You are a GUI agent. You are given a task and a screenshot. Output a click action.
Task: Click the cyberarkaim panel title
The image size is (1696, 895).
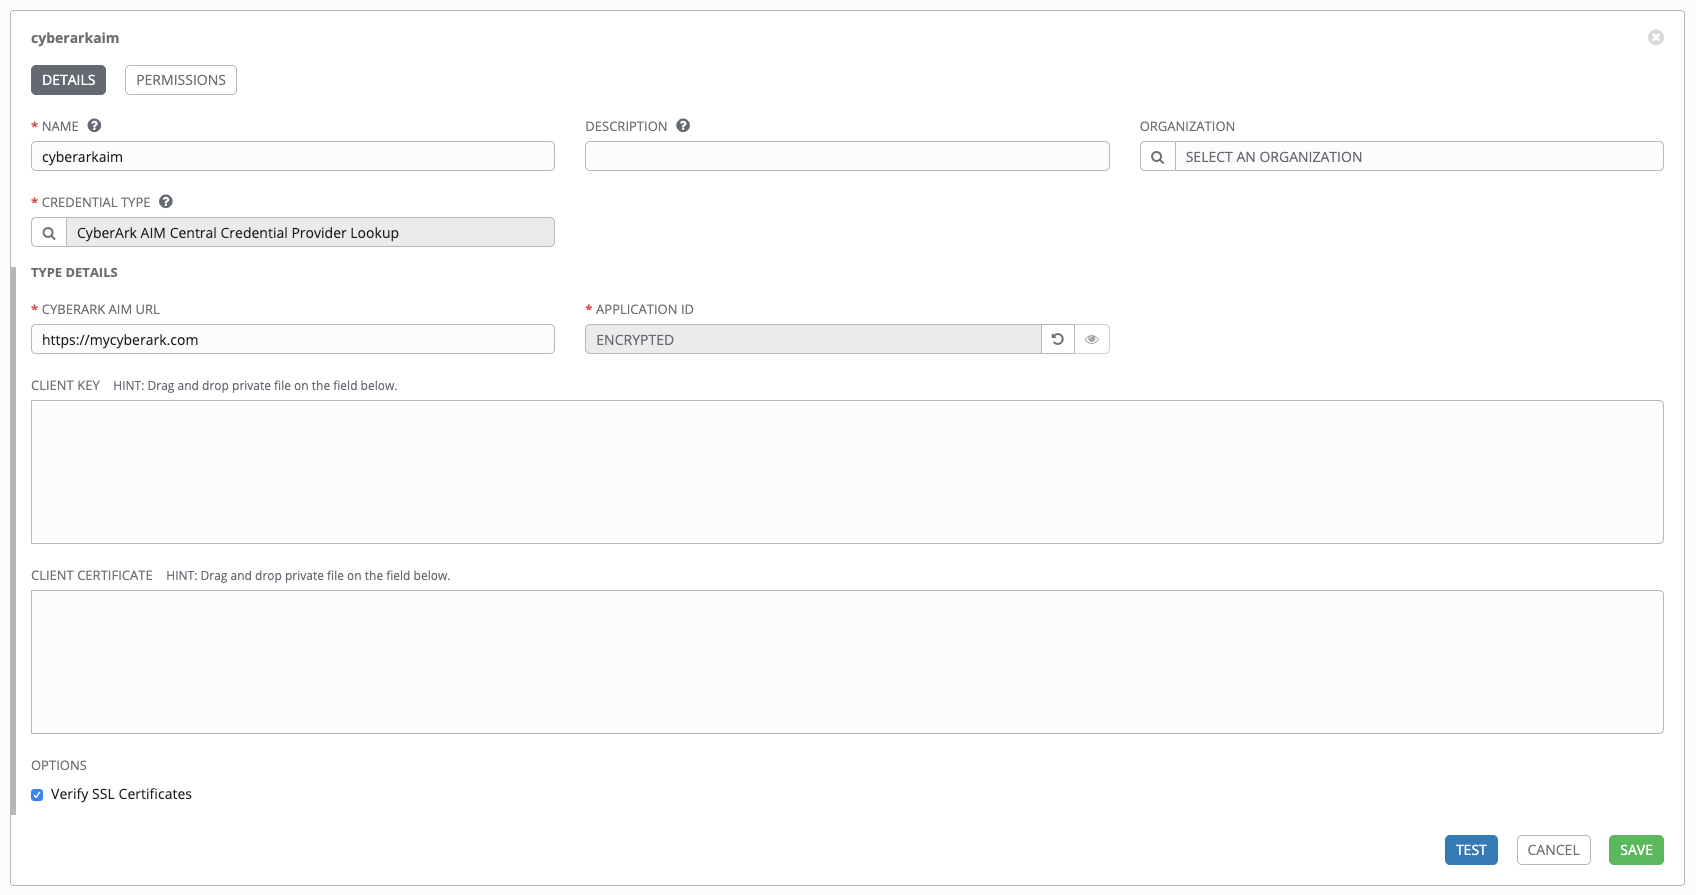tap(75, 38)
